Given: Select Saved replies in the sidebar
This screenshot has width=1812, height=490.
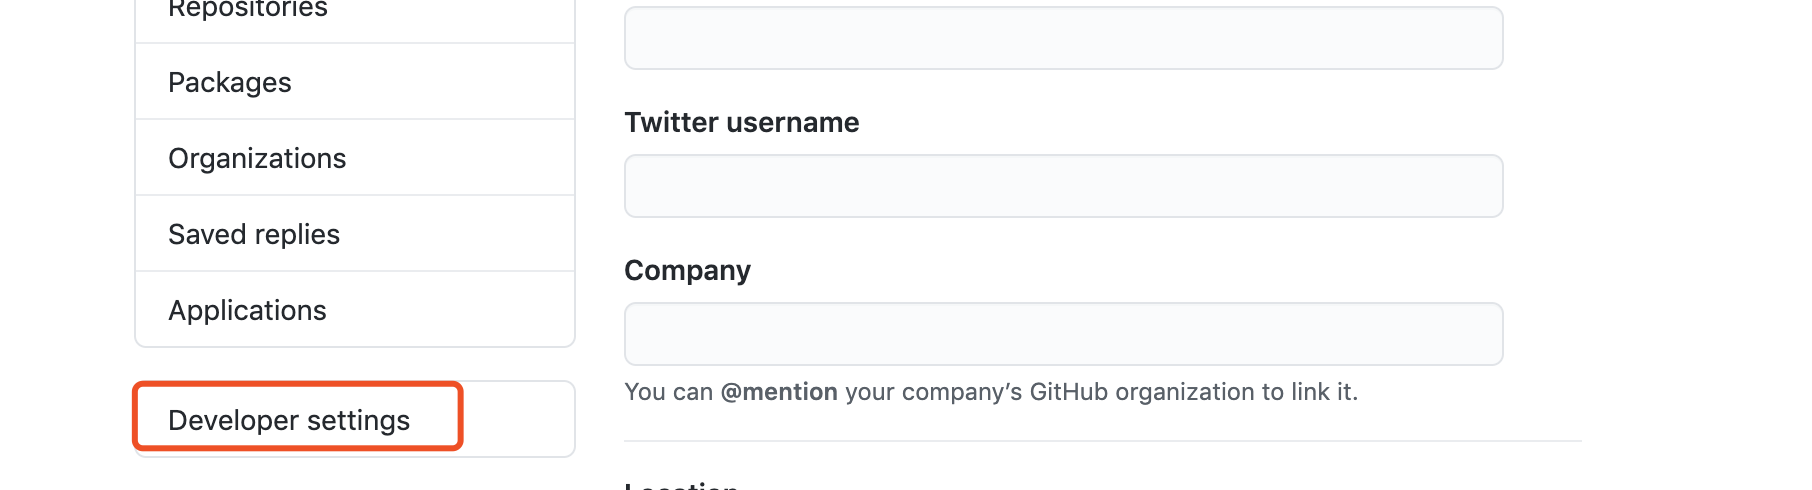Looking at the screenshot, I should pyautogui.click(x=254, y=234).
